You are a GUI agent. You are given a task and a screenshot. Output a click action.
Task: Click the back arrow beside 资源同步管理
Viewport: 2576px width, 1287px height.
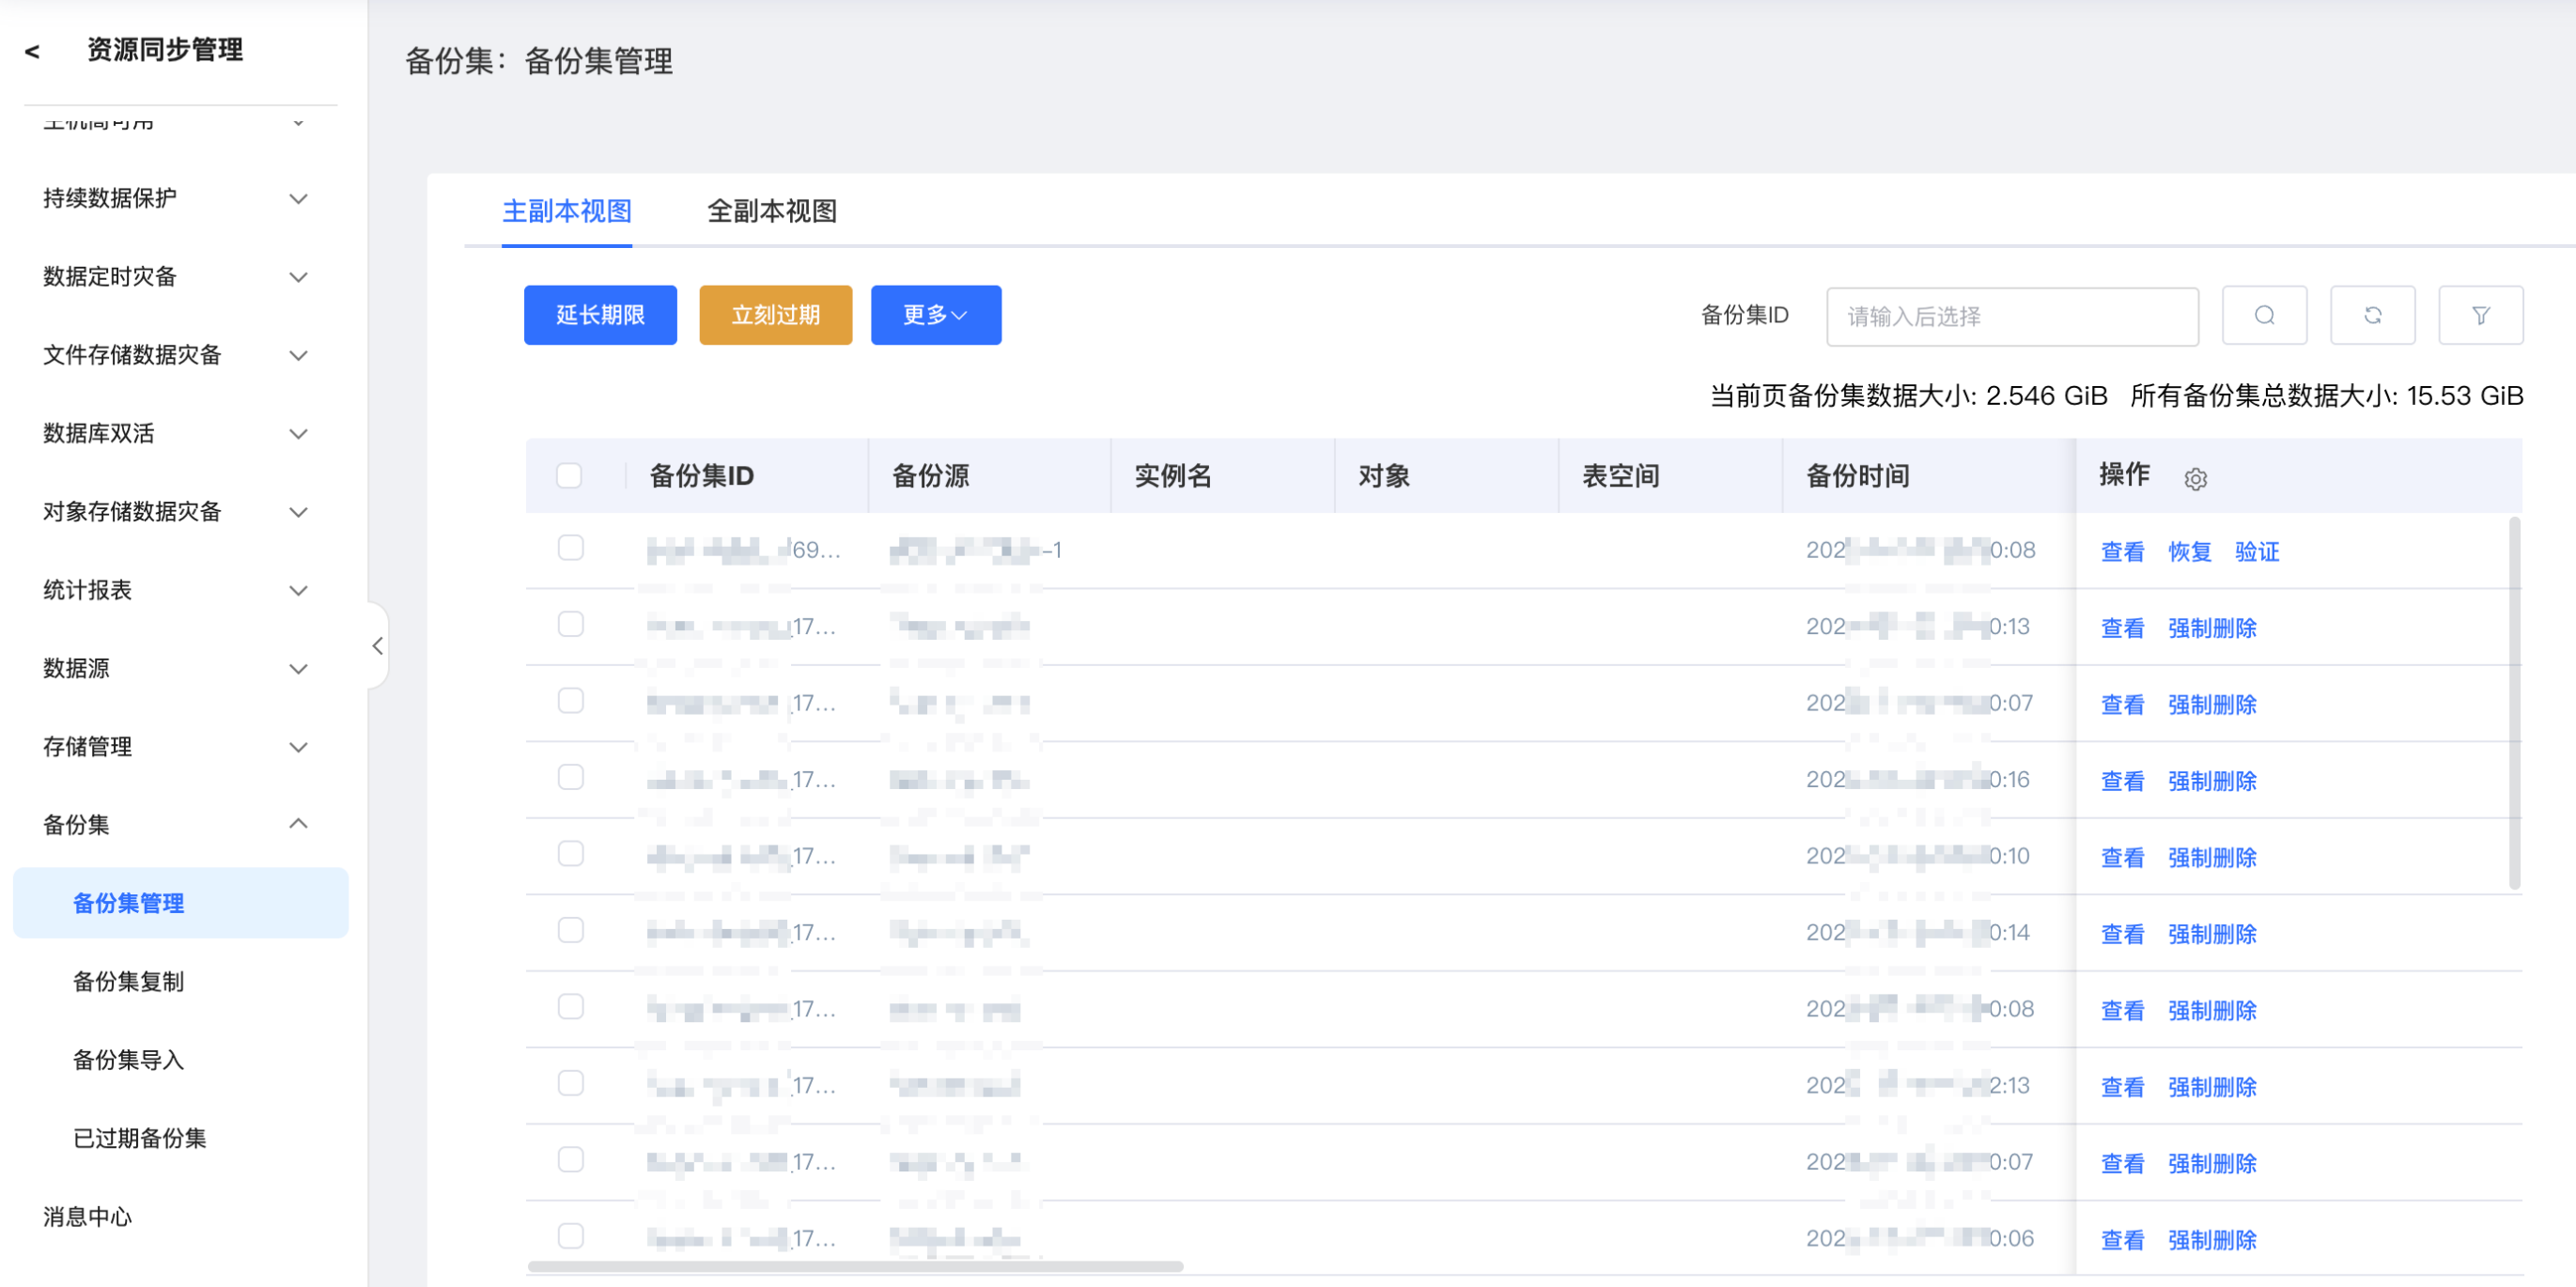pos(33,51)
